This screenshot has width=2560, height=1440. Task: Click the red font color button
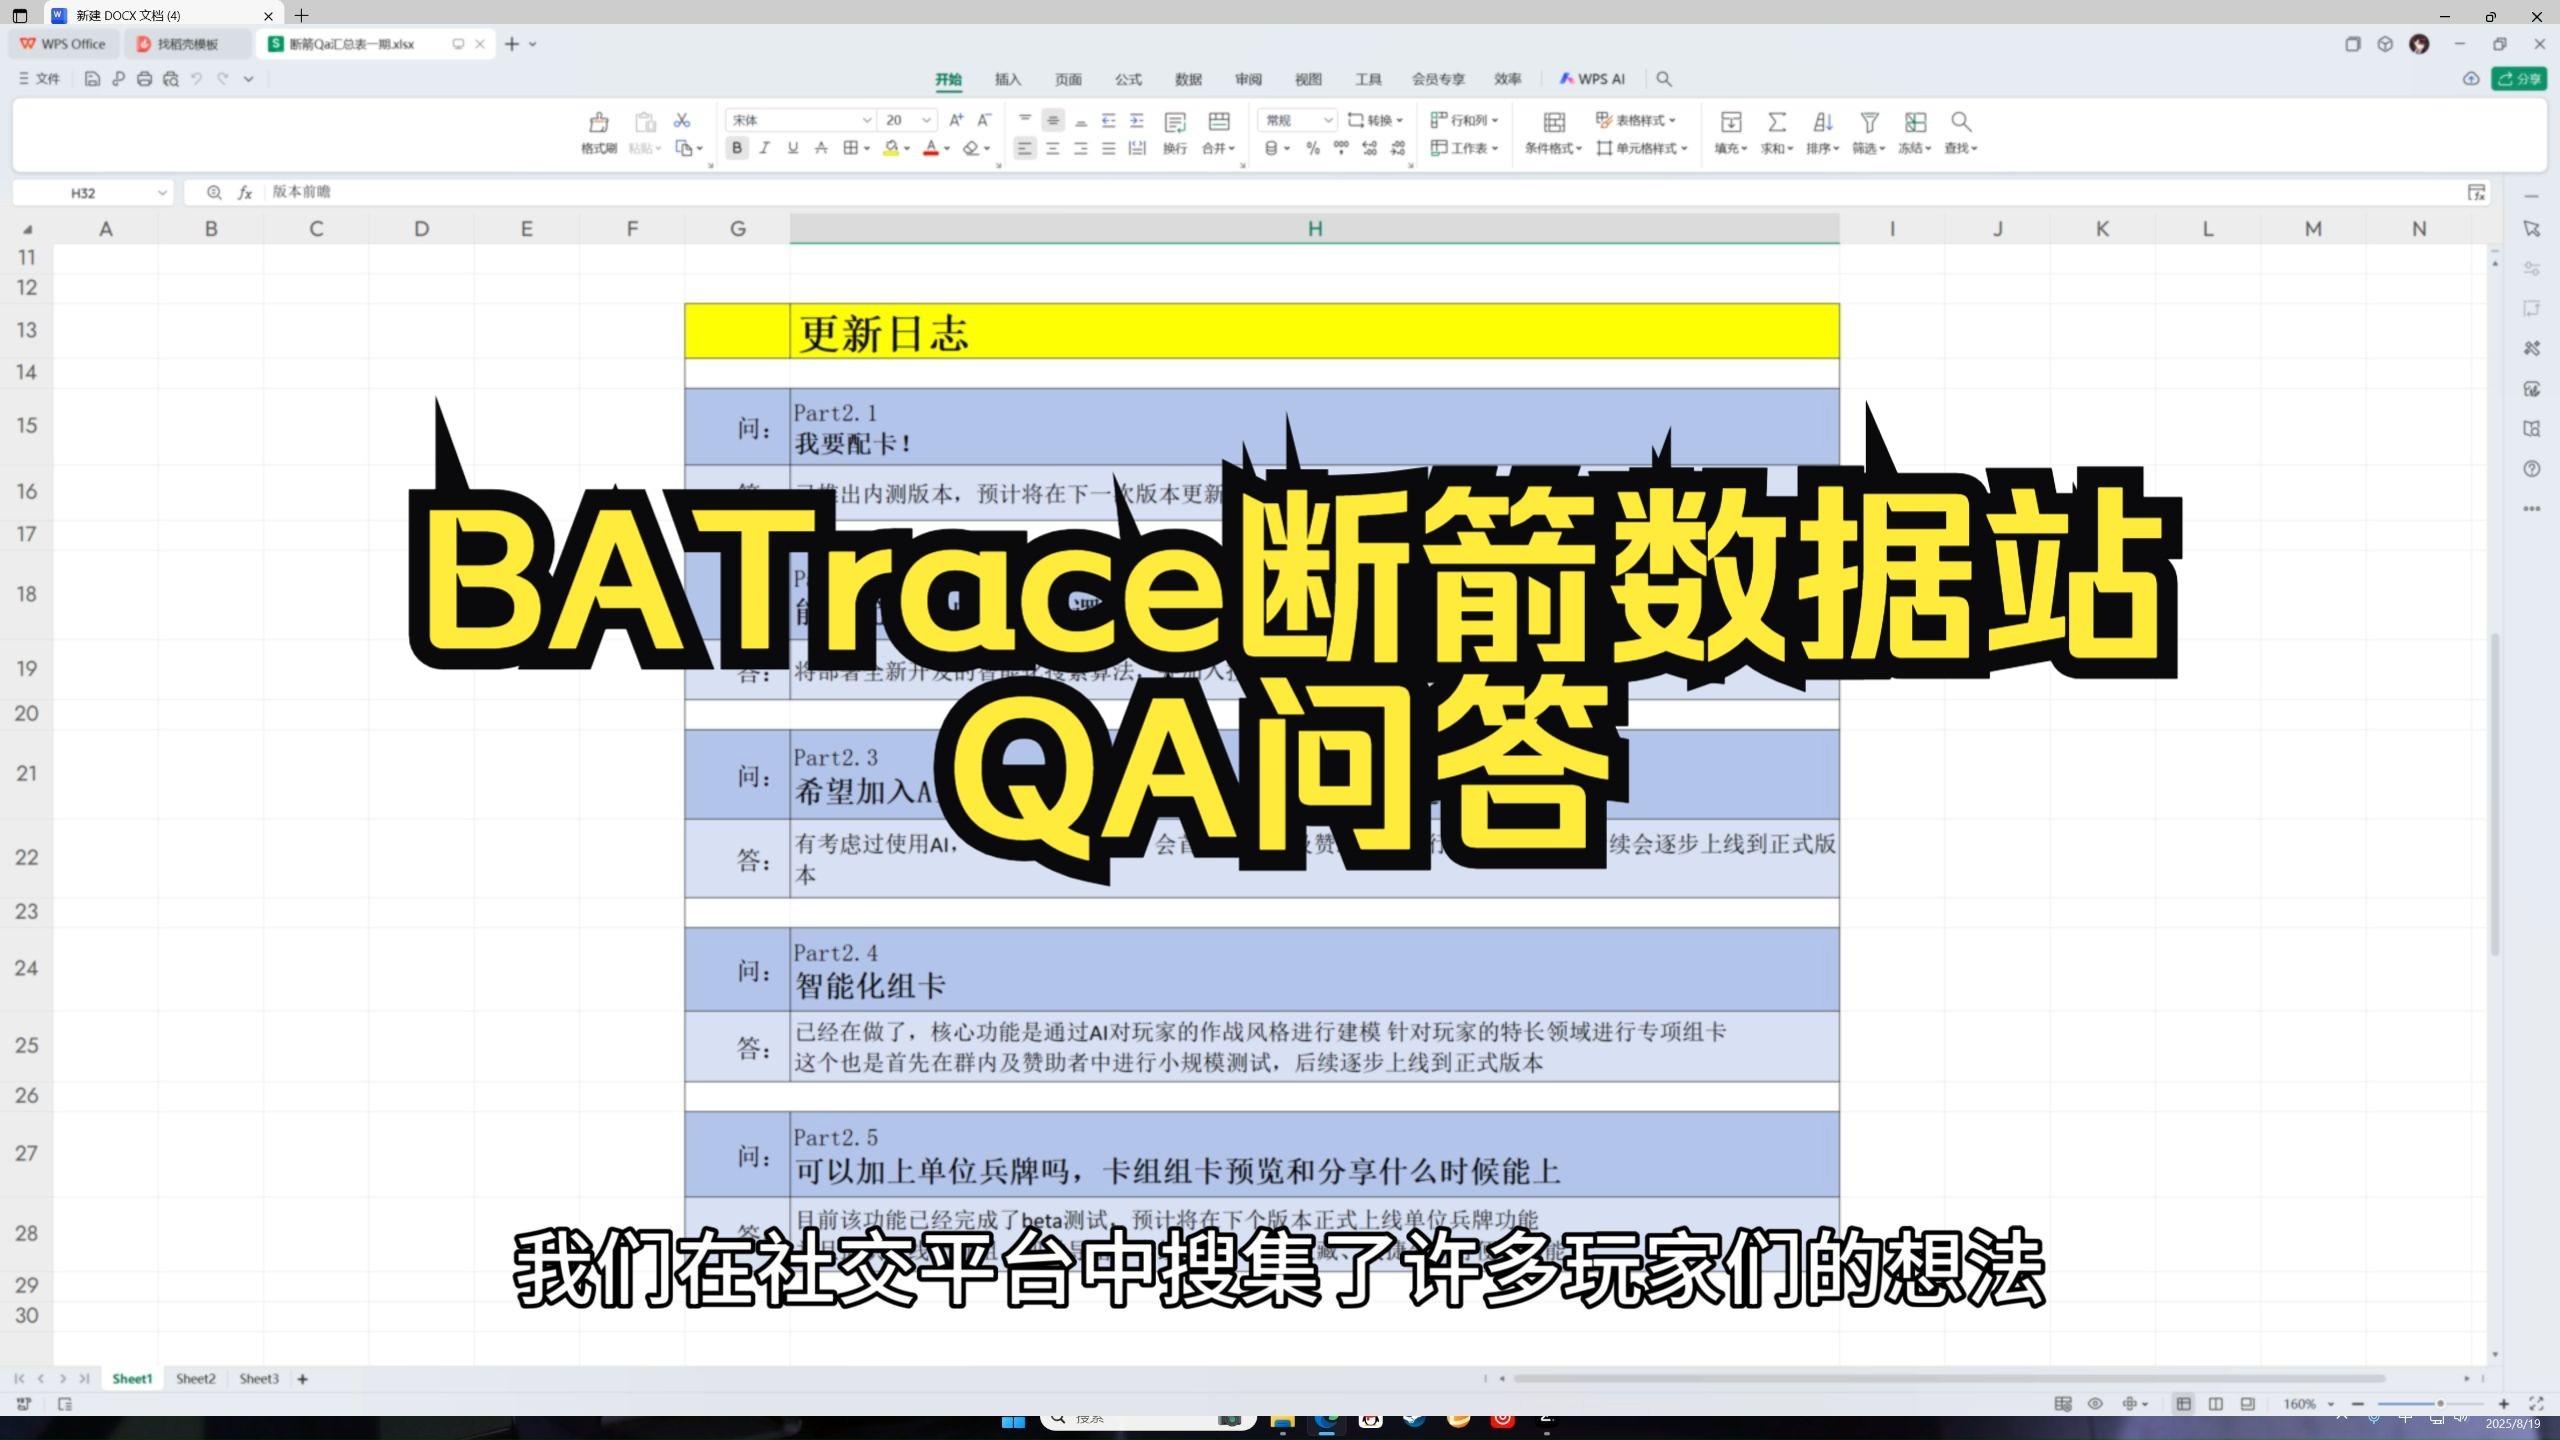click(x=931, y=148)
